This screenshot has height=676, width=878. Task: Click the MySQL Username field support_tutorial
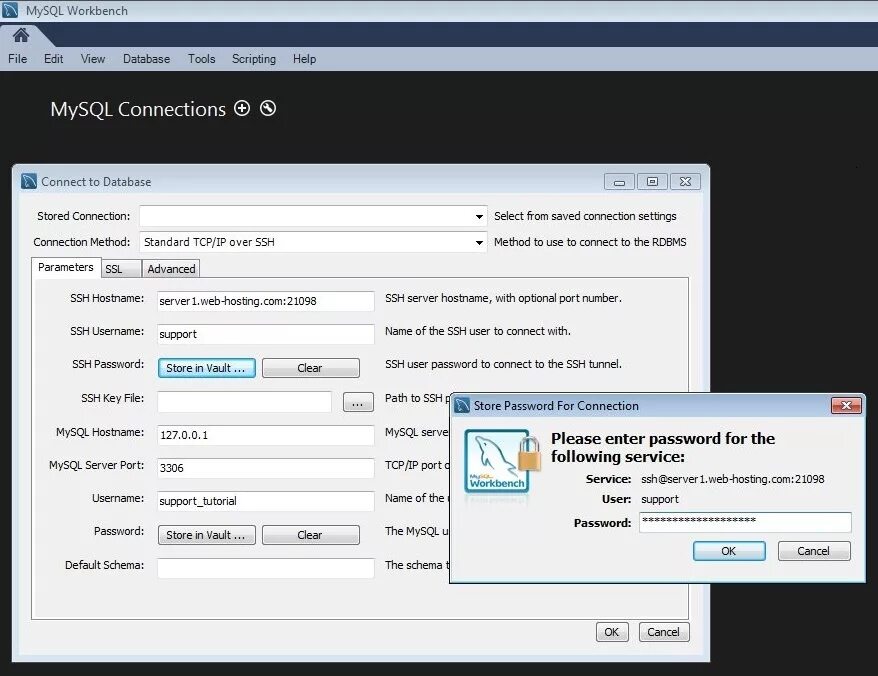point(265,501)
